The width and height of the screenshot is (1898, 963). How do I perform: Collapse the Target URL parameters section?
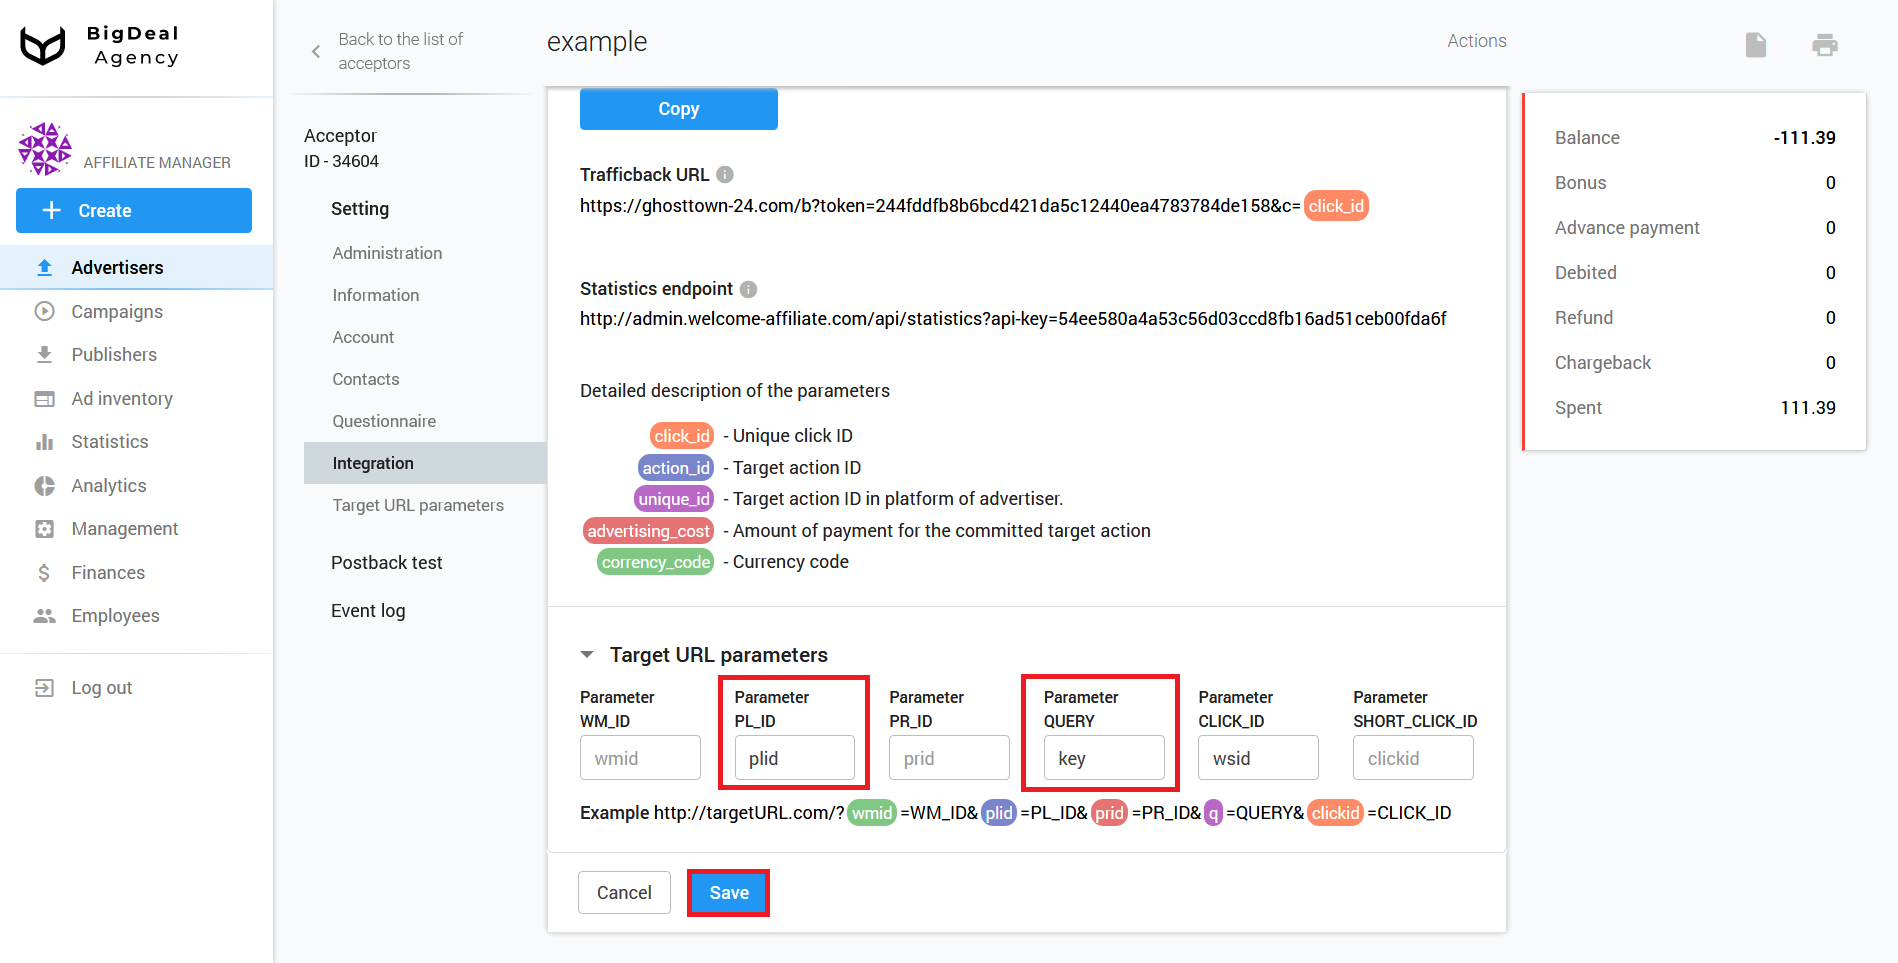pos(587,654)
